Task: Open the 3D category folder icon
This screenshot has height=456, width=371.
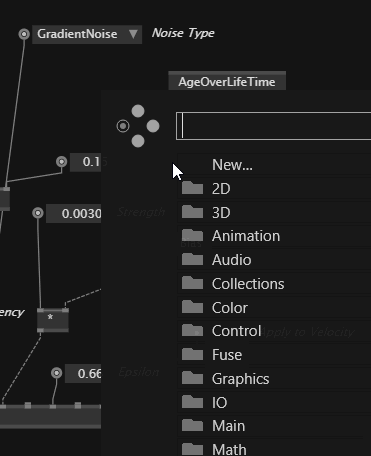Action: tap(192, 212)
